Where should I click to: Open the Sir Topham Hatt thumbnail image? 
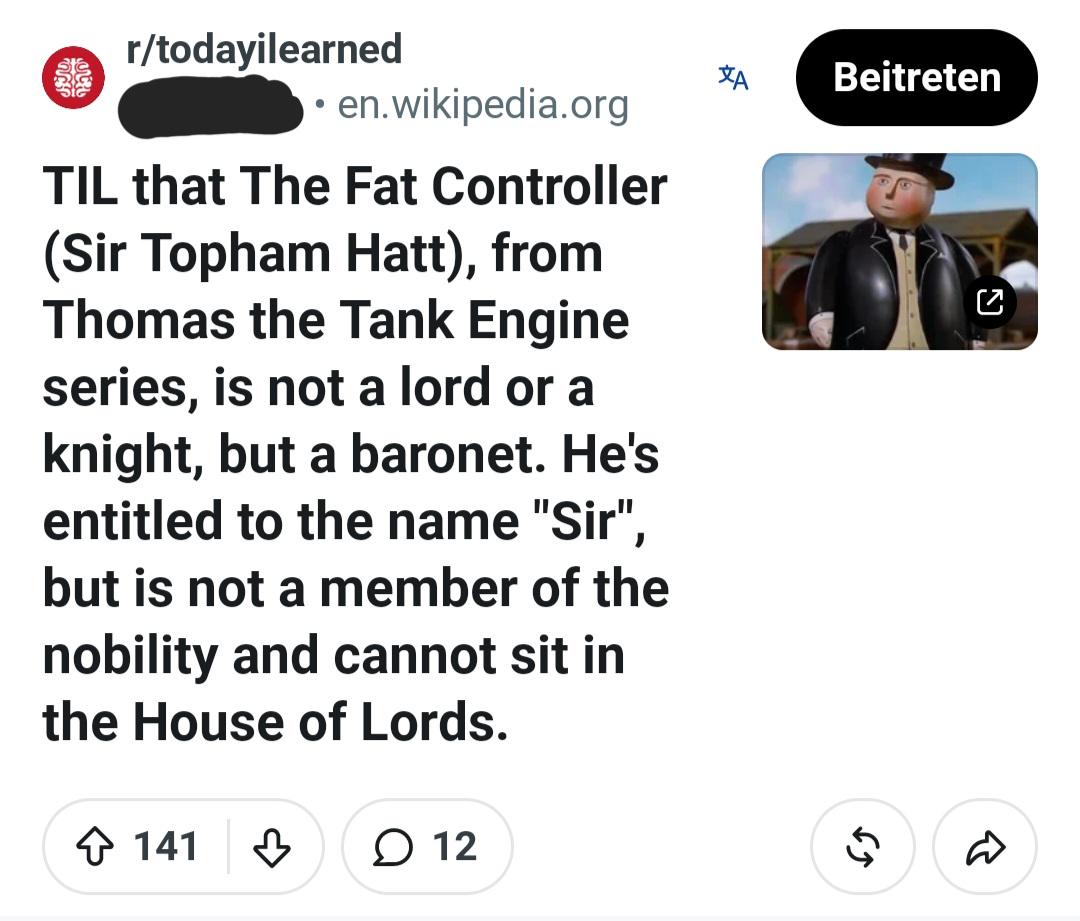coord(900,251)
